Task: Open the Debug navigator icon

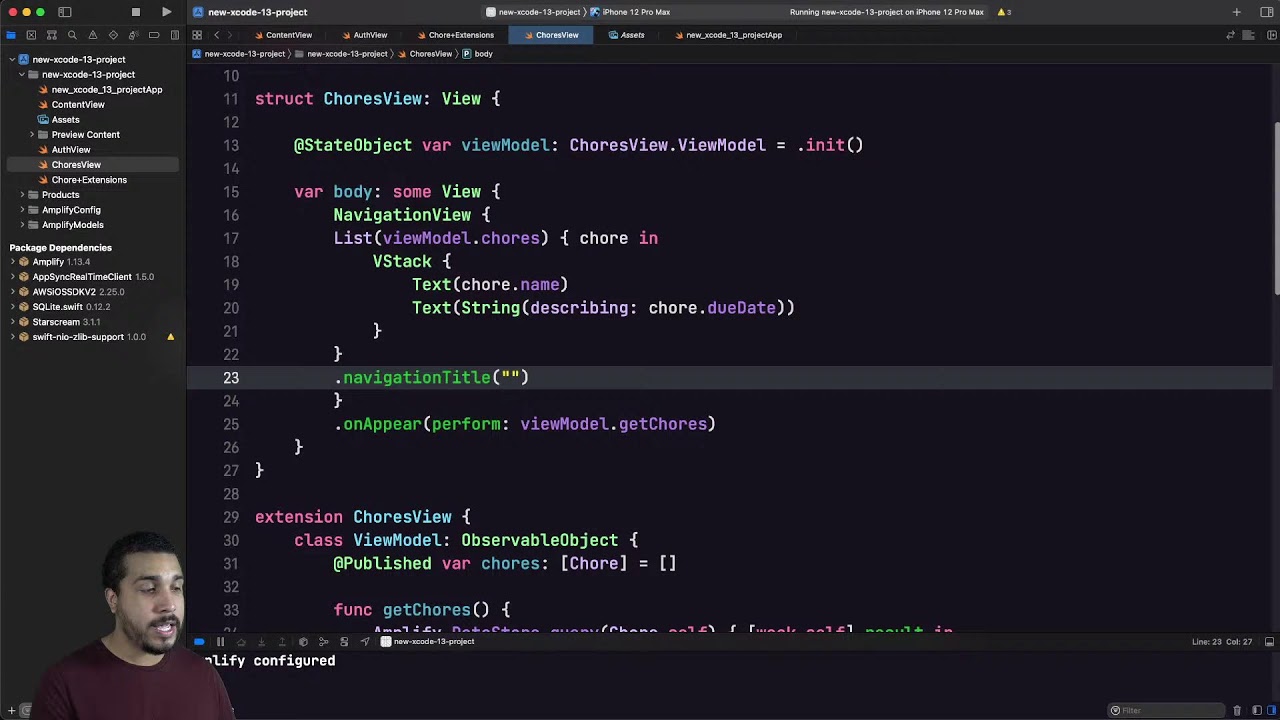Action: pos(133,35)
